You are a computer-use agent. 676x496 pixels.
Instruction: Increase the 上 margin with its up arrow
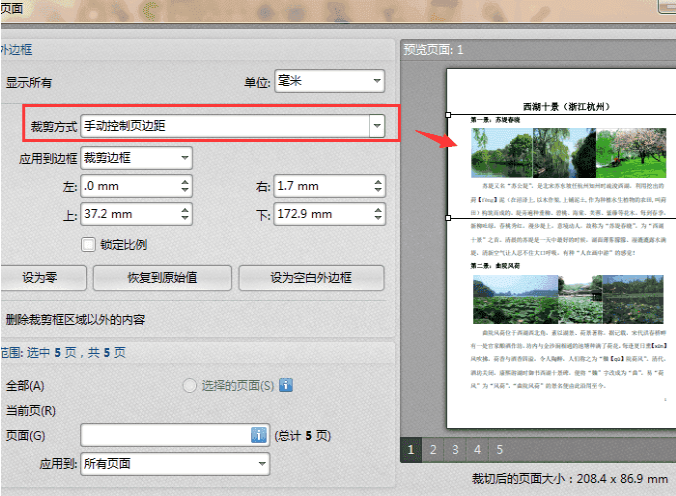tap(185, 210)
